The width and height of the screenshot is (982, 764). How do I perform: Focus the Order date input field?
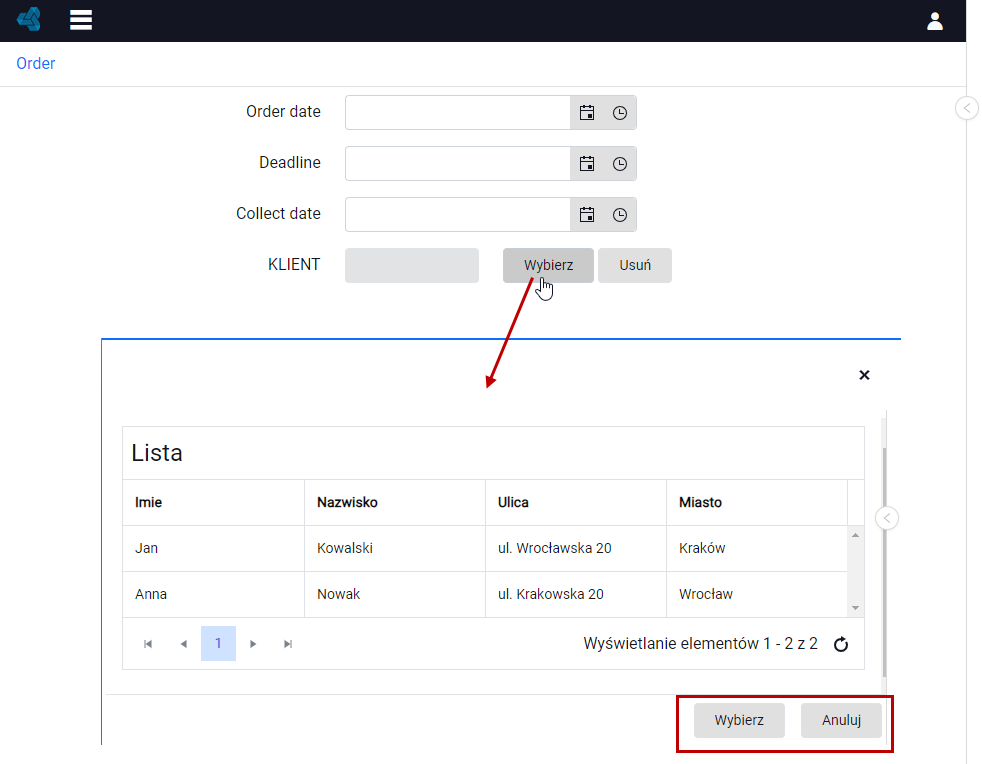[458, 113]
